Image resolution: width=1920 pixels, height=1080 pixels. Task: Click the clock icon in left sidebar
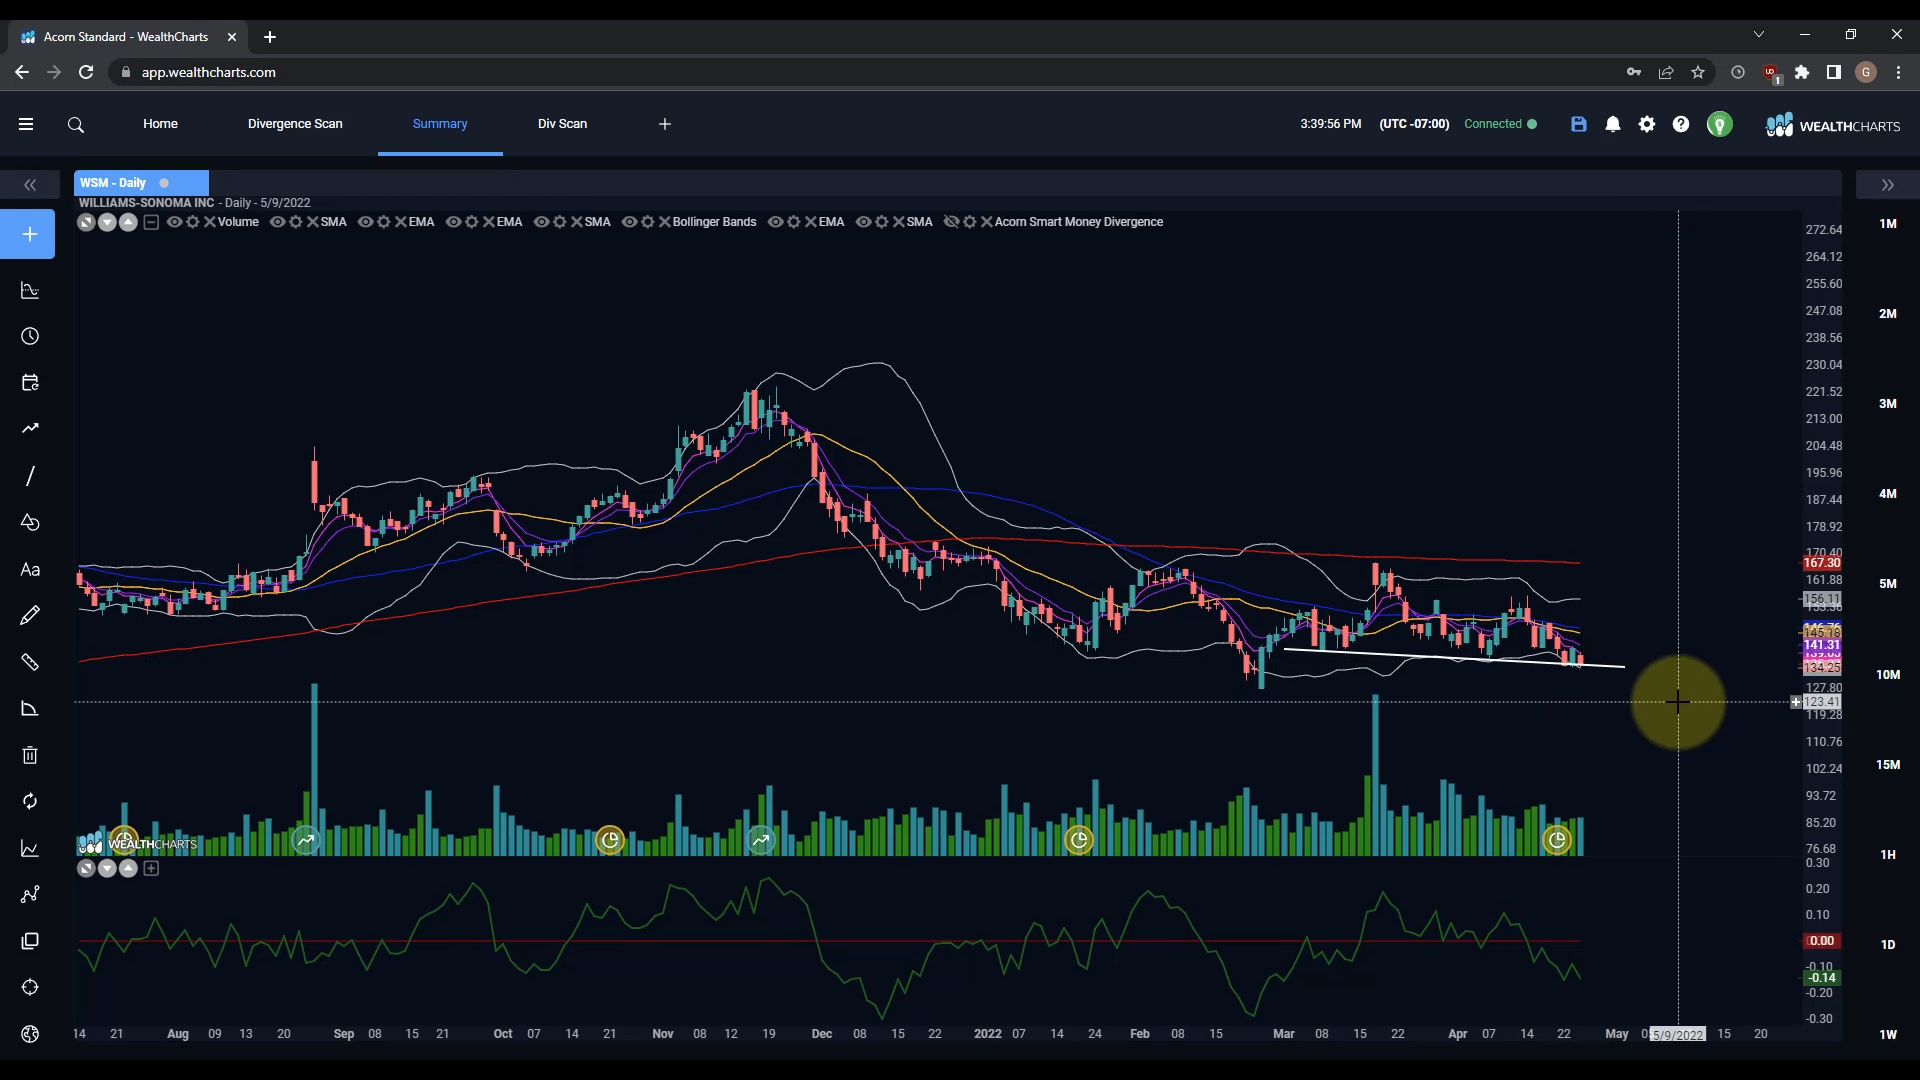pos(30,337)
